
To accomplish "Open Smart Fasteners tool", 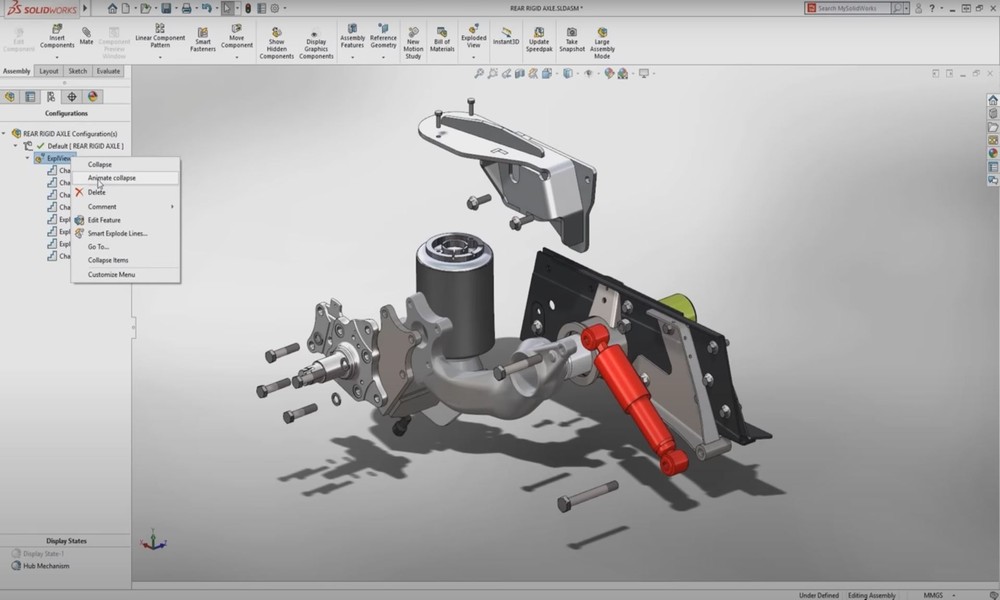I will 203,39.
